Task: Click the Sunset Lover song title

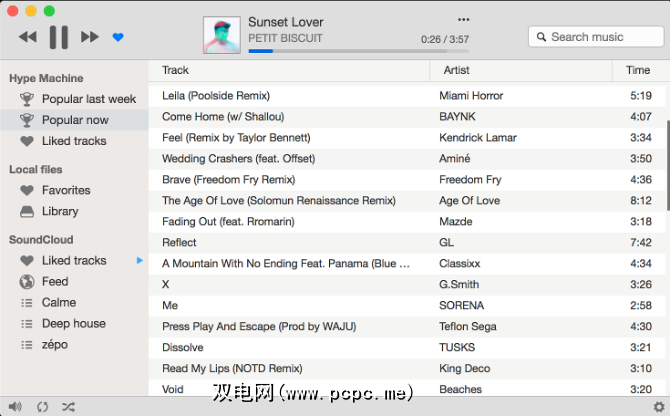Action: (x=285, y=22)
